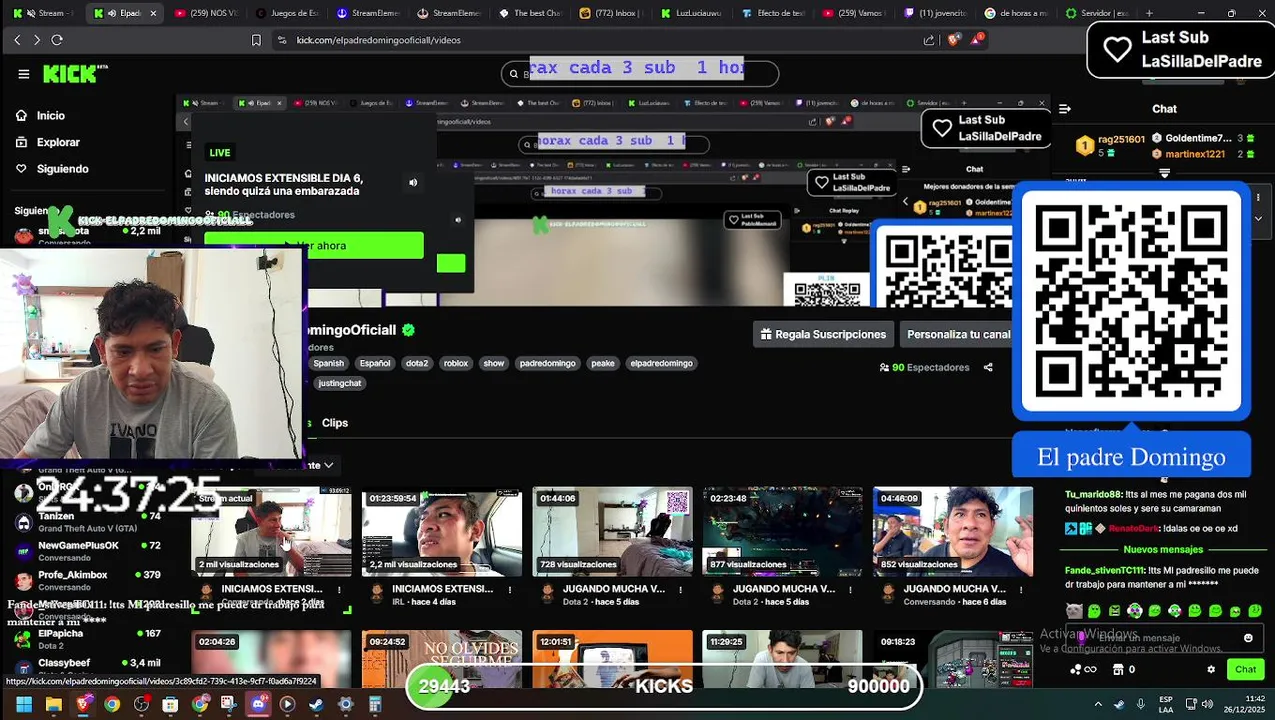The width and height of the screenshot is (1275, 720).
Task: Open Google Chrome from taskbar
Action: click(x=112, y=705)
